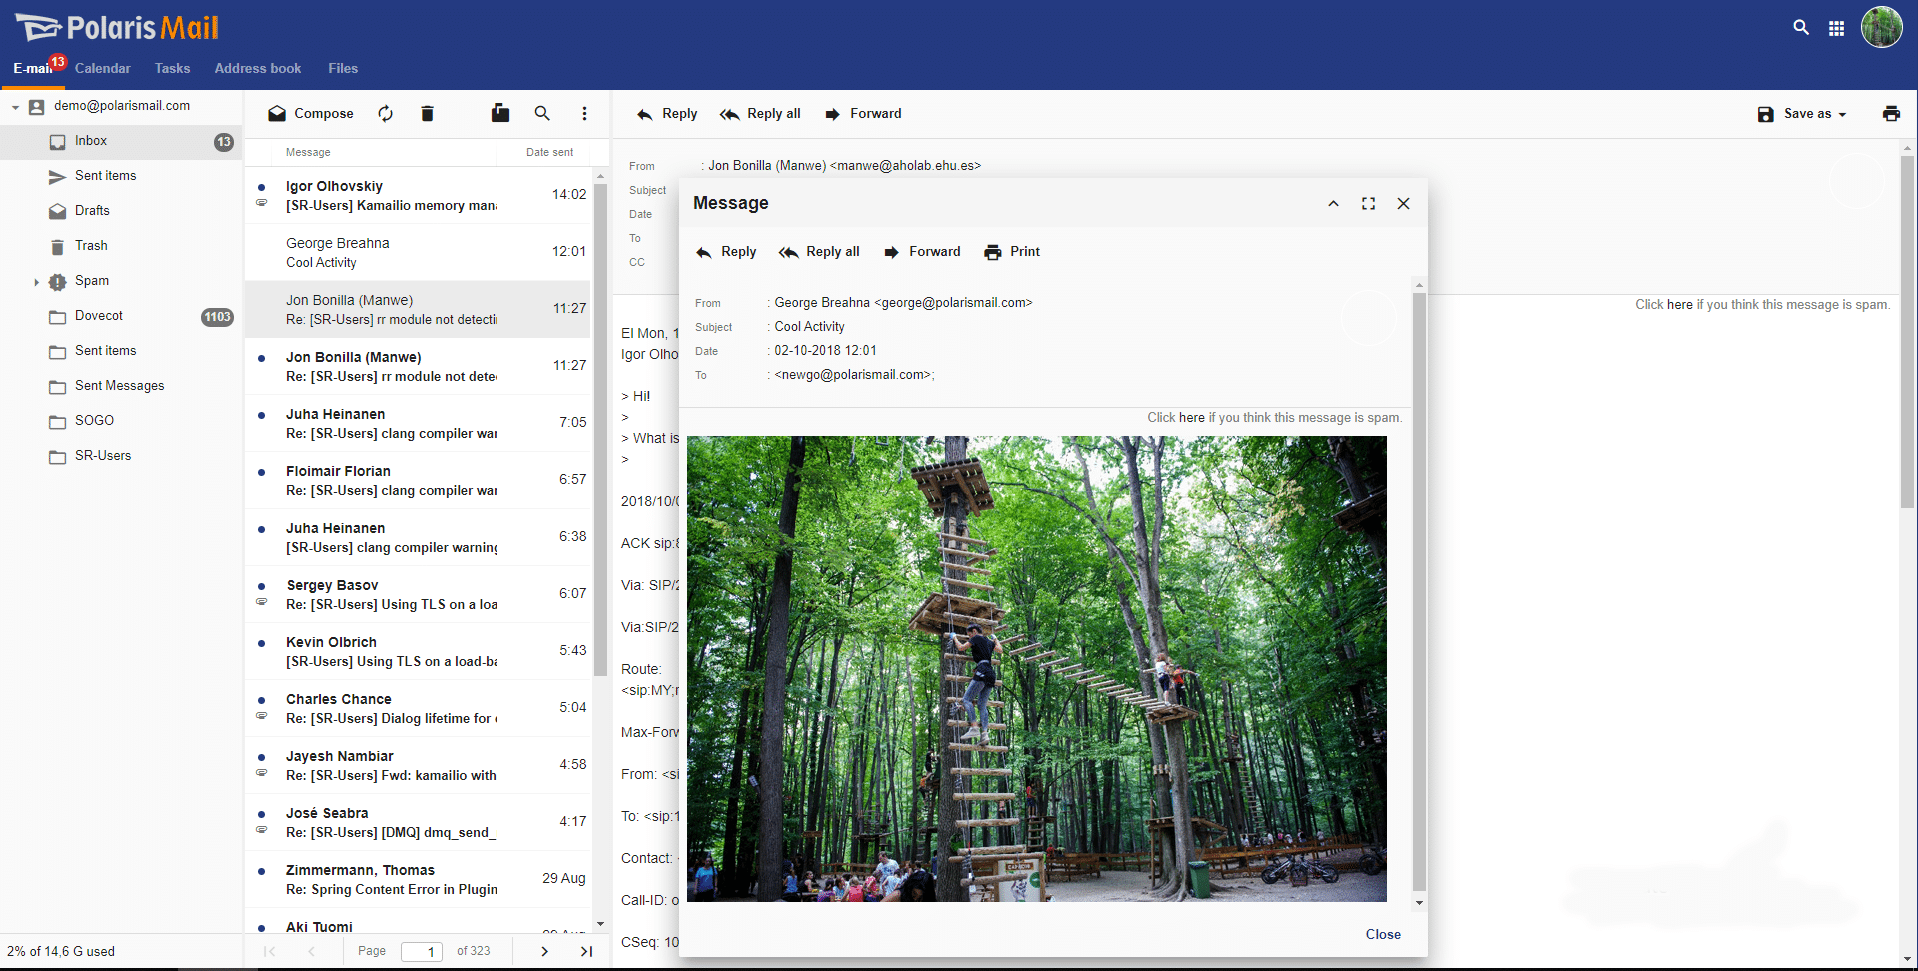Click the Polaris Mail logo
This screenshot has height=971, width=1918.
117,28
